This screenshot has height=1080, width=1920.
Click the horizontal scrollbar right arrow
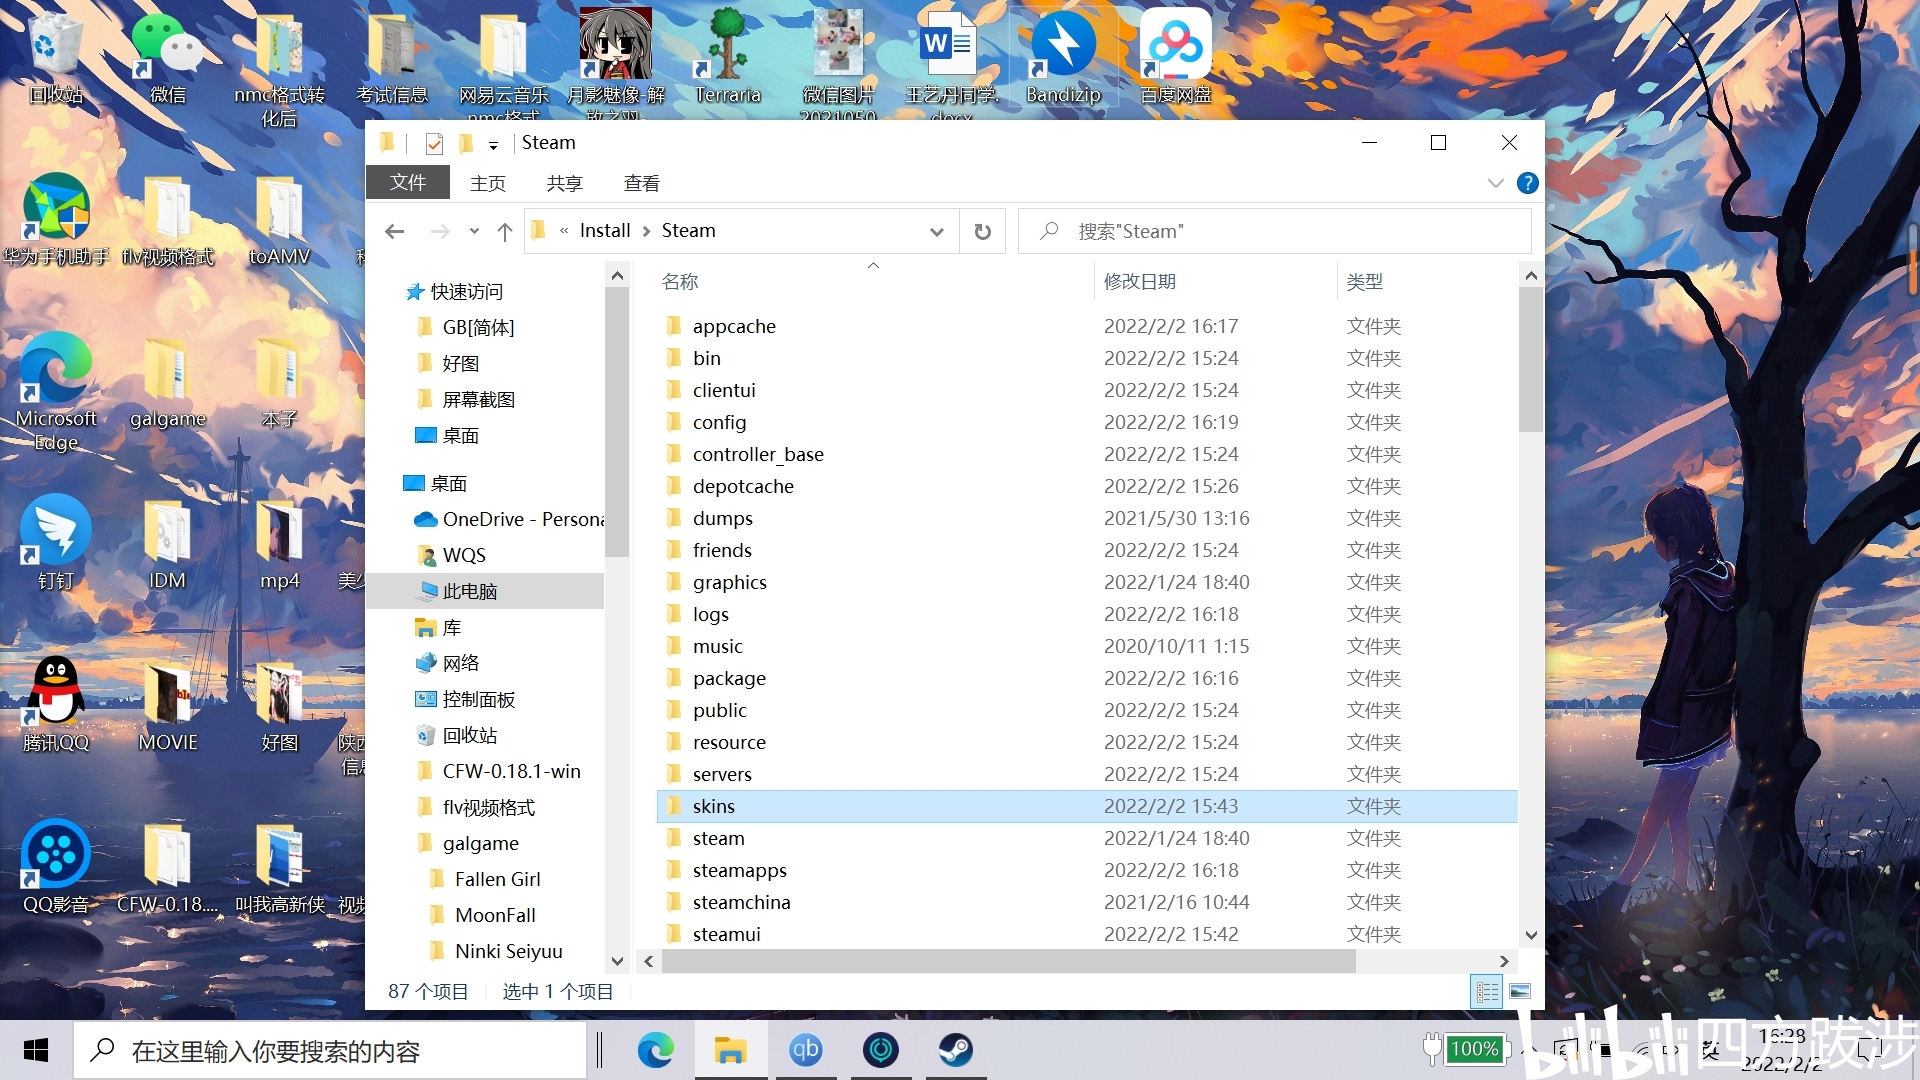click(x=1503, y=961)
